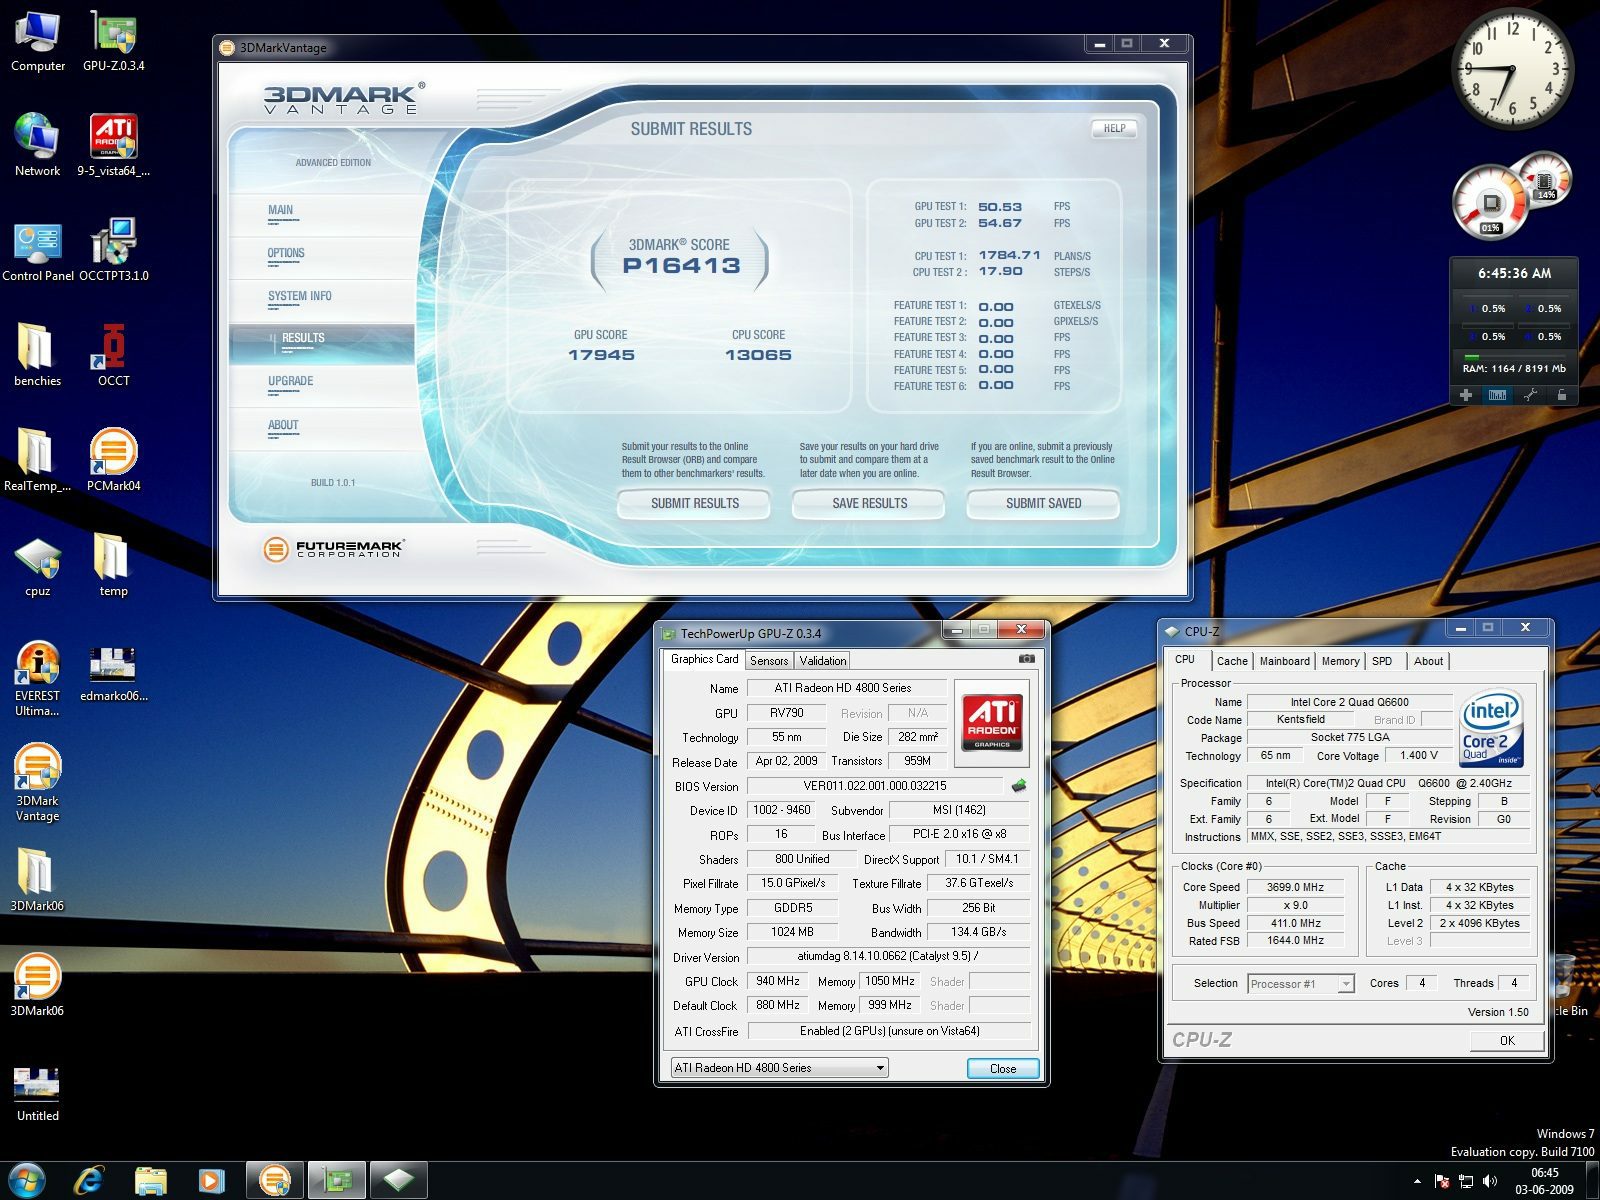Launch Internet Explorer from taskbar

tap(89, 1181)
